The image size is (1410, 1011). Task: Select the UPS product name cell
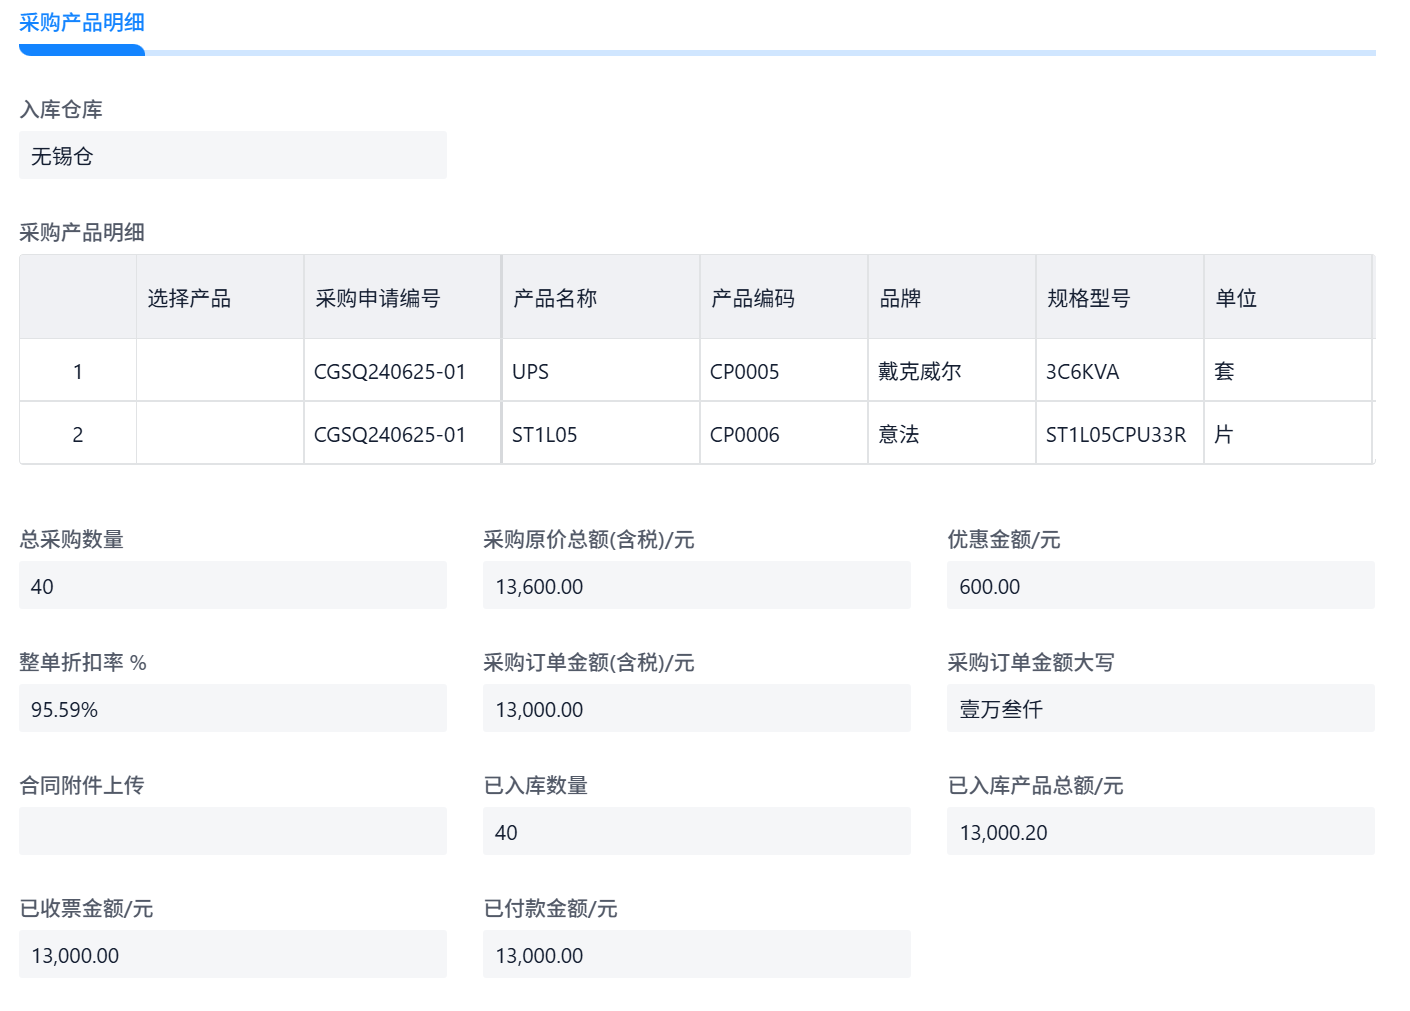coord(600,371)
